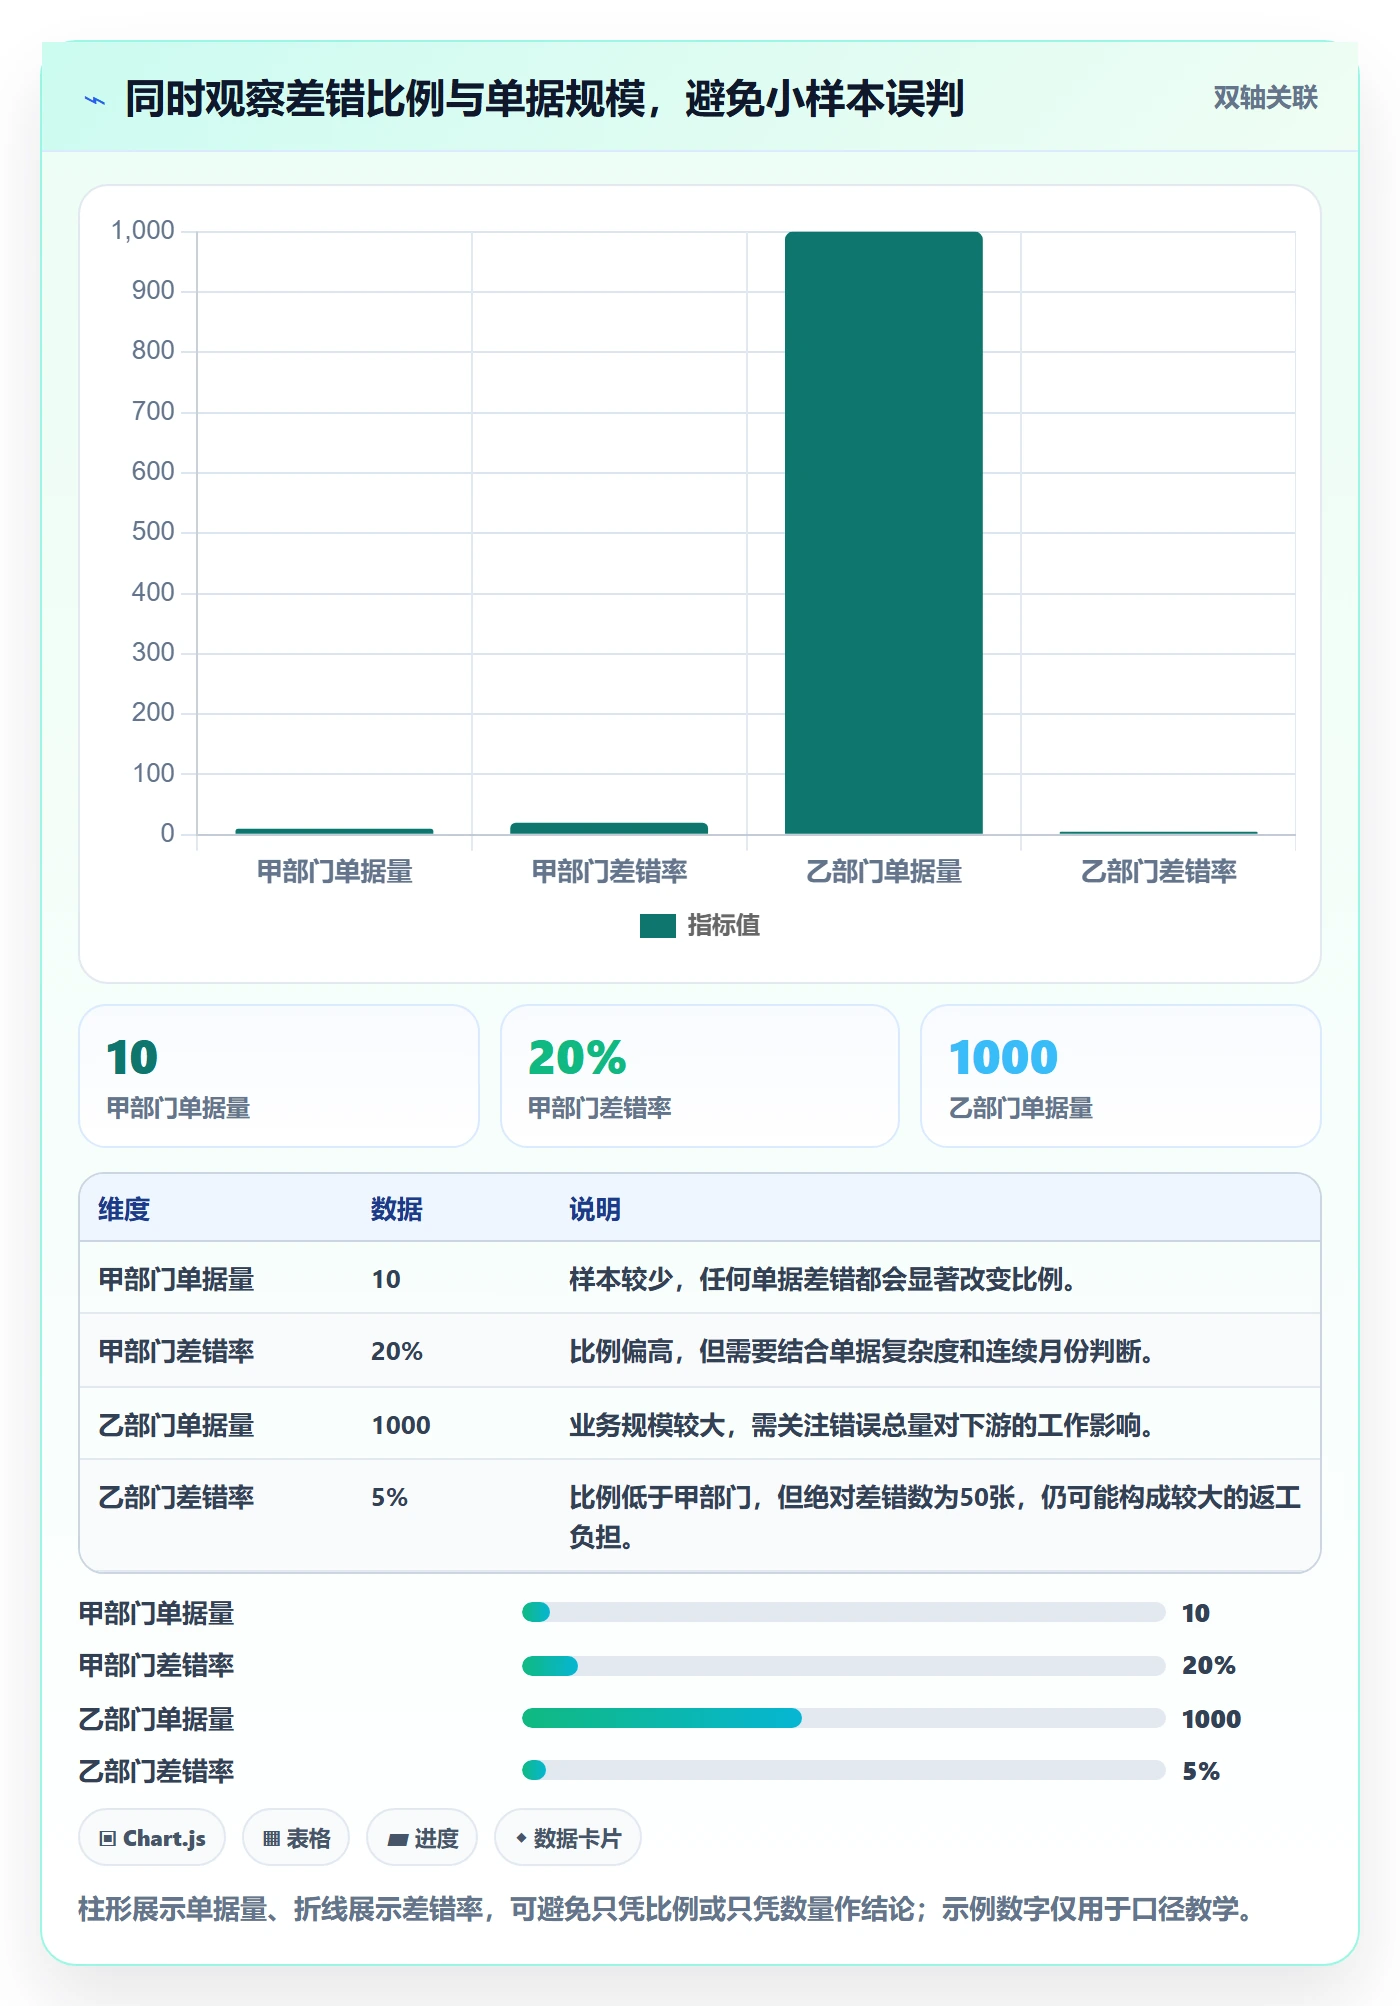Viewport: 1400px width, 2006px height.
Task: Click the 500 y-axis tick label
Action: pyautogui.click(x=153, y=532)
